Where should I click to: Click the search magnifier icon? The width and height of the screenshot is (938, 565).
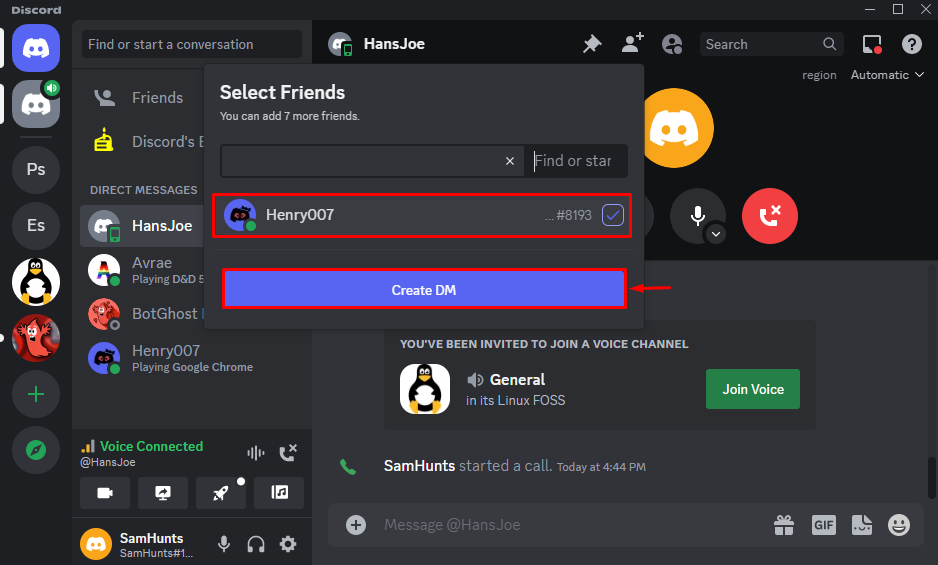coord(829,44)
